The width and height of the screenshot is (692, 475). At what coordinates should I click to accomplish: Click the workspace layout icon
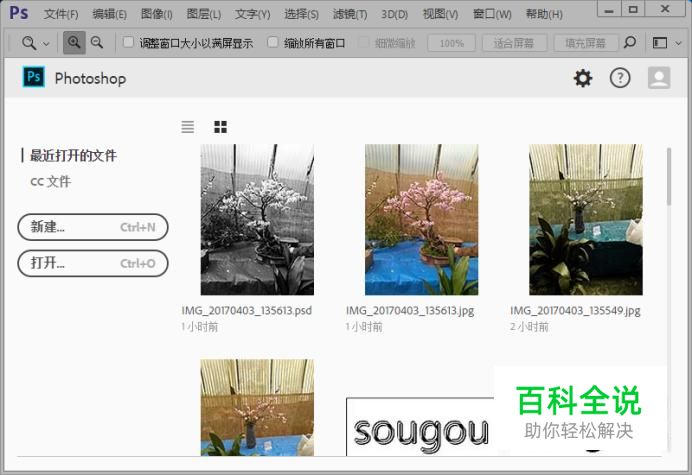660,43
